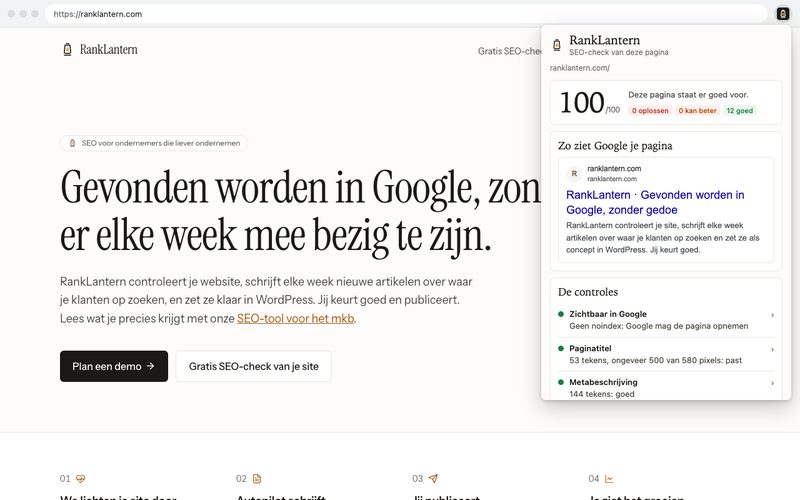Click the heart icon beside step 01

click(x=81, y=479)
